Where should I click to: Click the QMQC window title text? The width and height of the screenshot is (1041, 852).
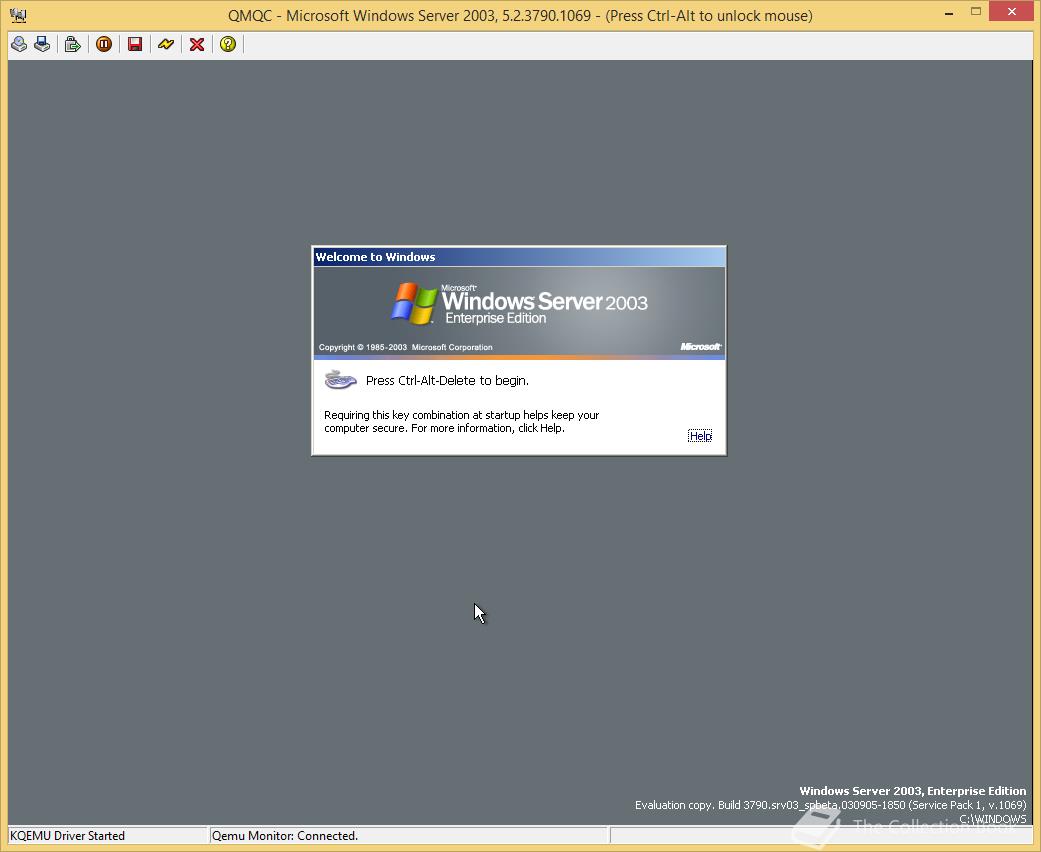point(520,15)
